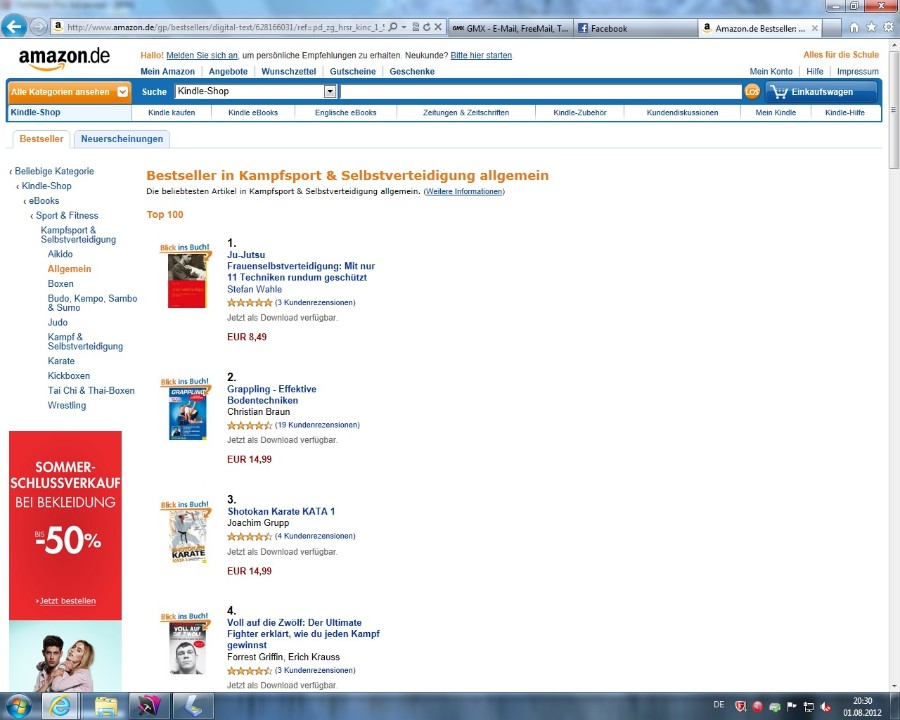Click the browser back arrow button

pyautogui.click(x=14, y=26)
